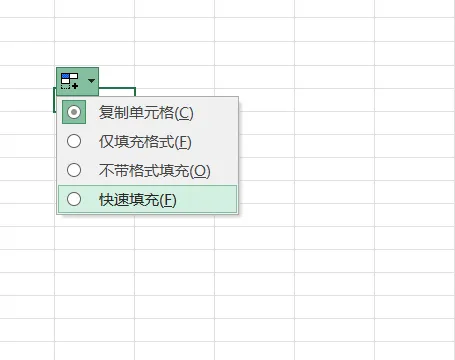Choose the 不带格式填充(O) menu entry text
The width and height of the screenshot is (455, 360).
pos(155,171)
